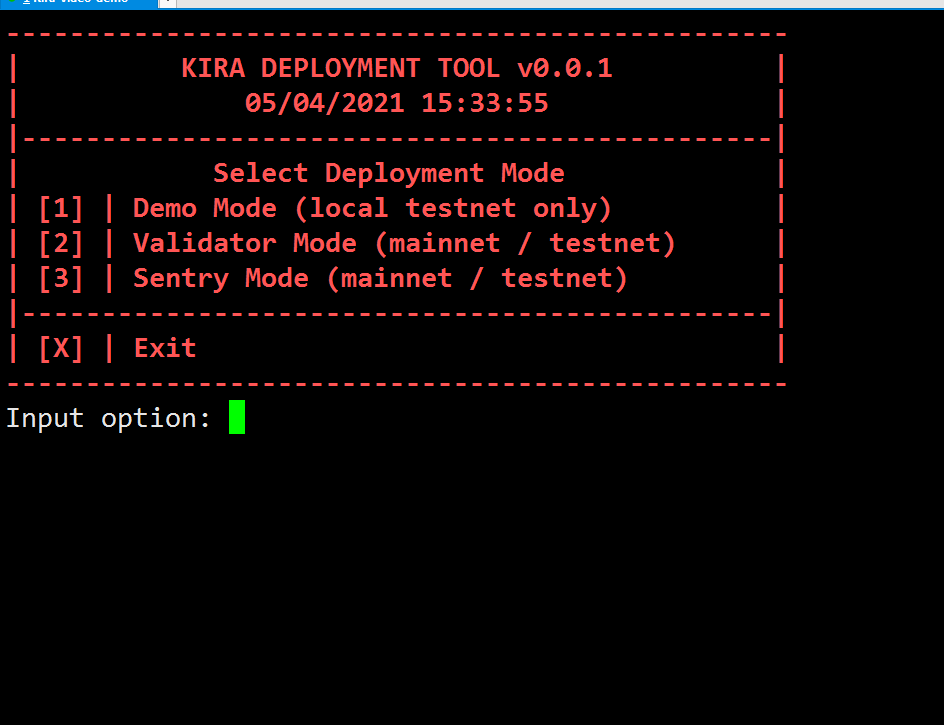Switch to the kira video demo tab
Image resolution: width=944 pixels, height=725 pixels.
(x=80, y=3)
